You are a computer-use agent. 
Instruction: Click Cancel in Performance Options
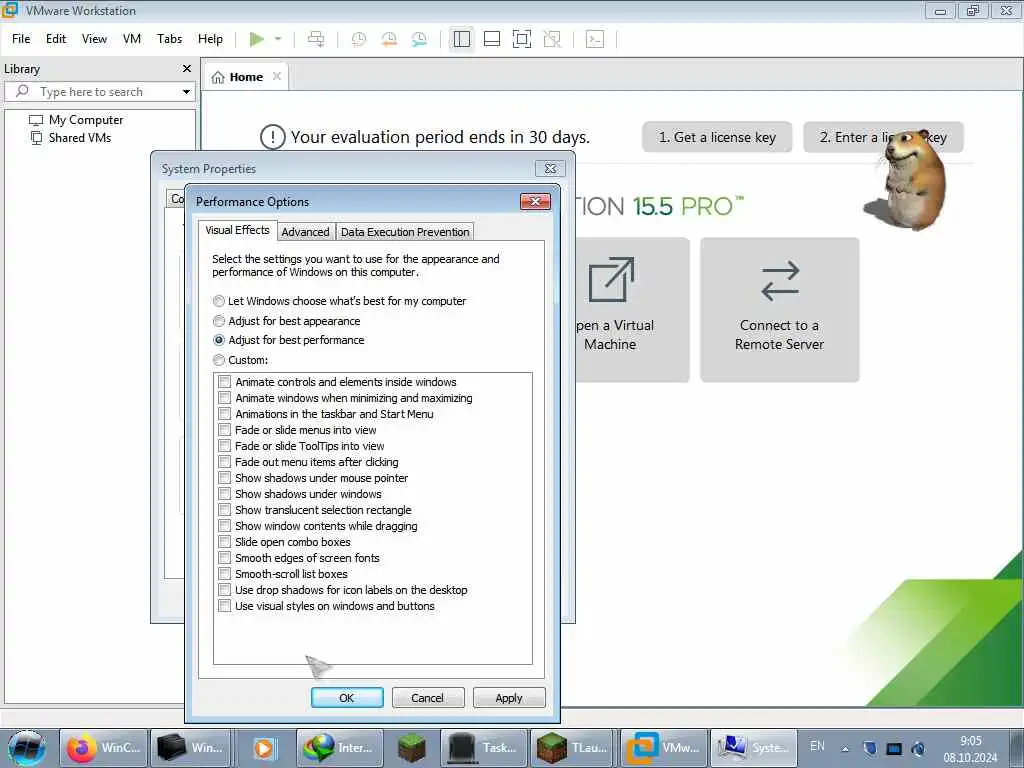(x=428, y=697)
